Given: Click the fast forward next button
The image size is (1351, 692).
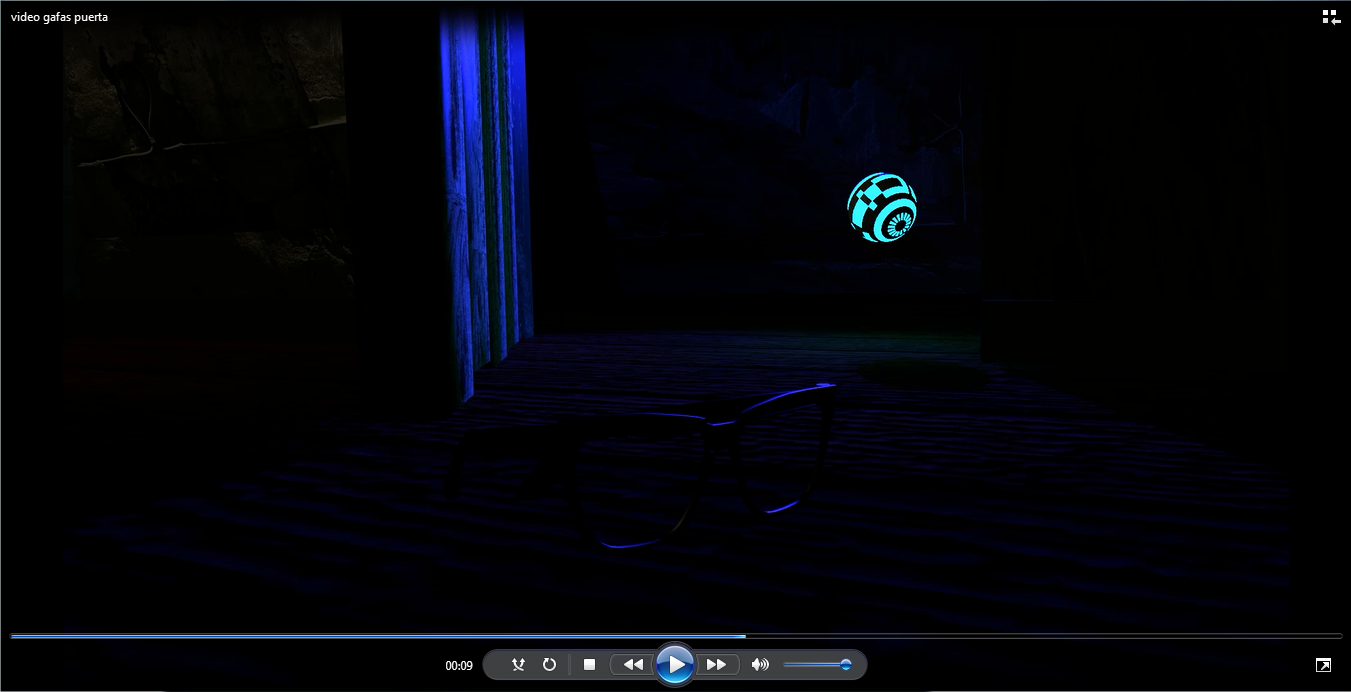Looking at the screenshot, I should click(717, 664).
